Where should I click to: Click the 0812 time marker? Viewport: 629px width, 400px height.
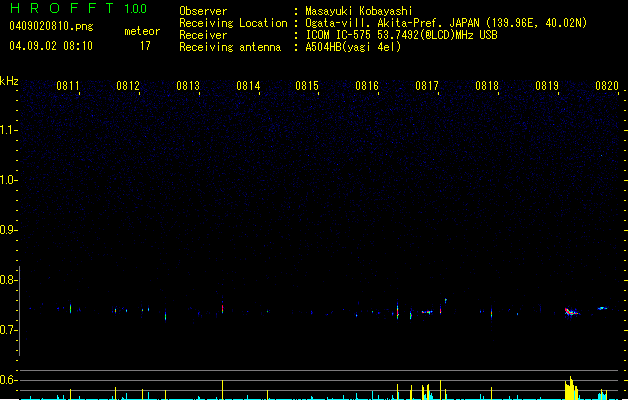(128, 86)
